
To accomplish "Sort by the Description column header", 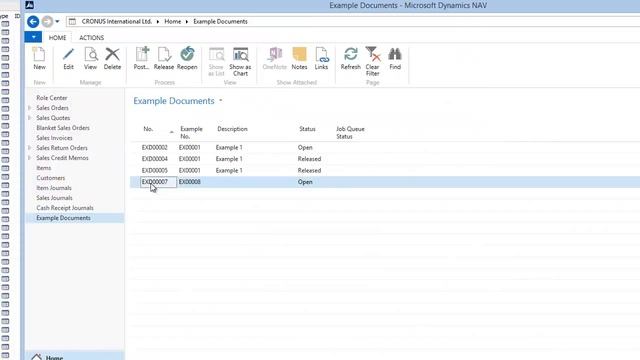I will click(x=232, y=129).
